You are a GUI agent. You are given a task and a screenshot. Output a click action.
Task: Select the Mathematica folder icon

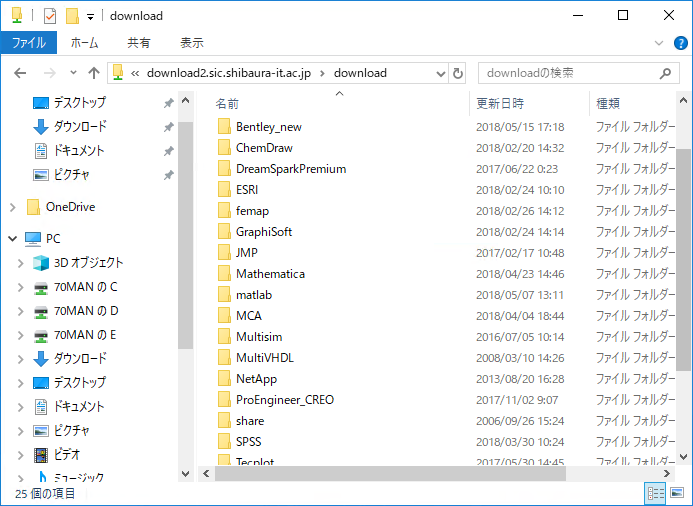pos(224,273)
